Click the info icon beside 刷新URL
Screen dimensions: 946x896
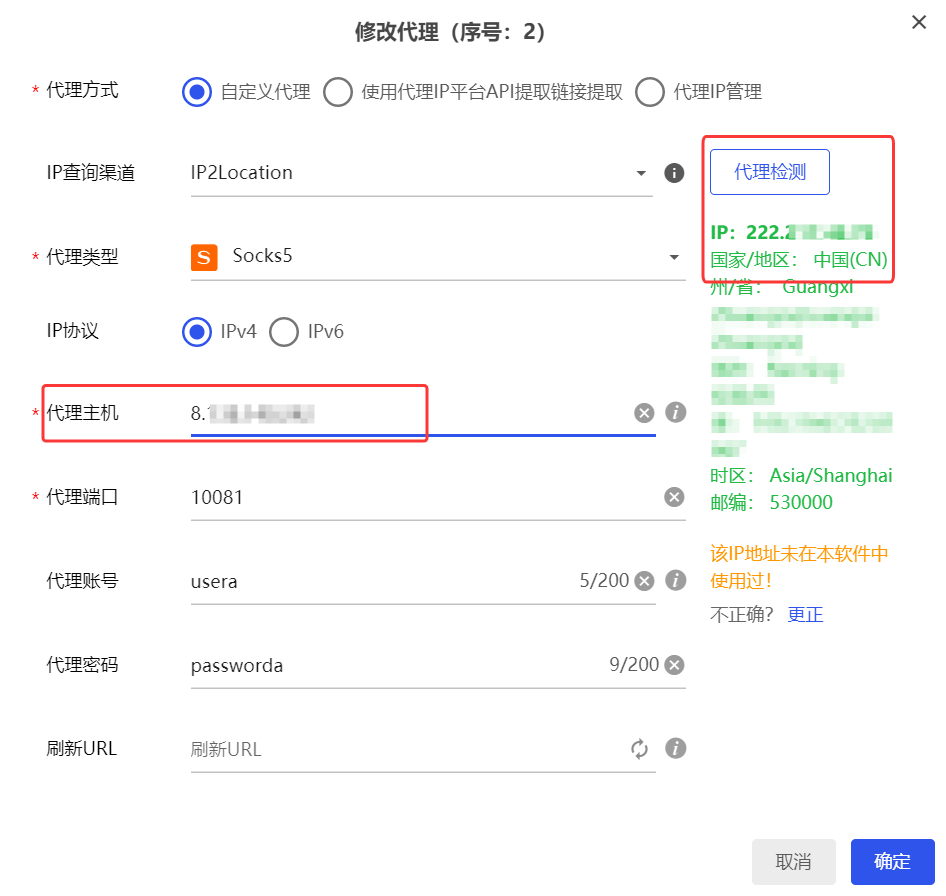point(676,748)
